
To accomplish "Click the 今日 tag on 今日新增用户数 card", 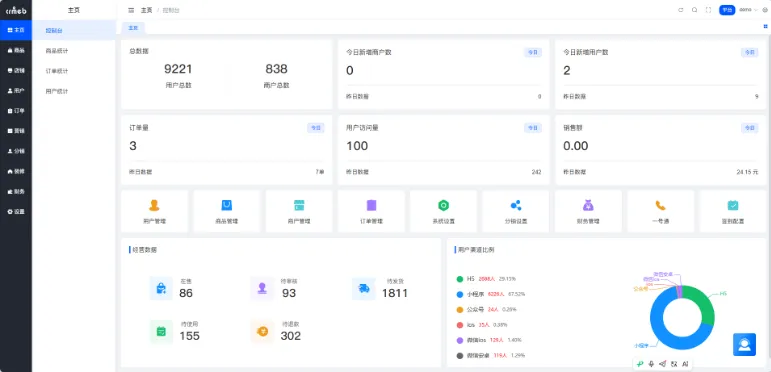I will [750, 52].
